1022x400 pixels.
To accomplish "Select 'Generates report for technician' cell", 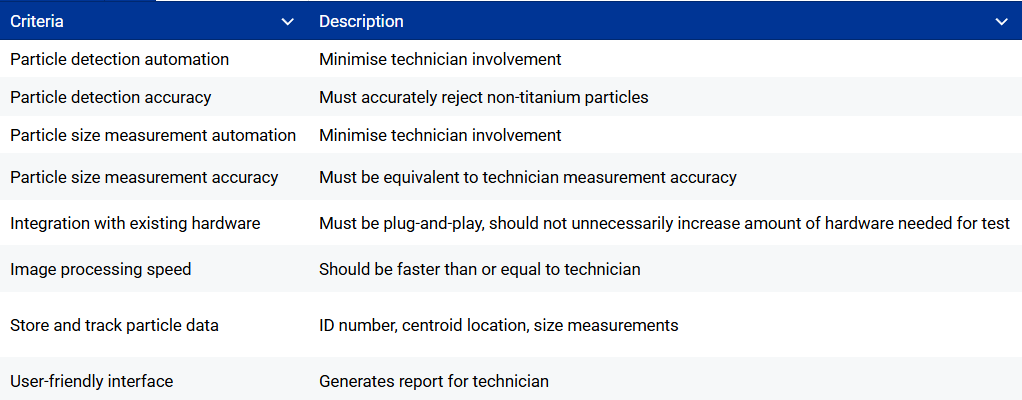I will [x=434, y=381].
